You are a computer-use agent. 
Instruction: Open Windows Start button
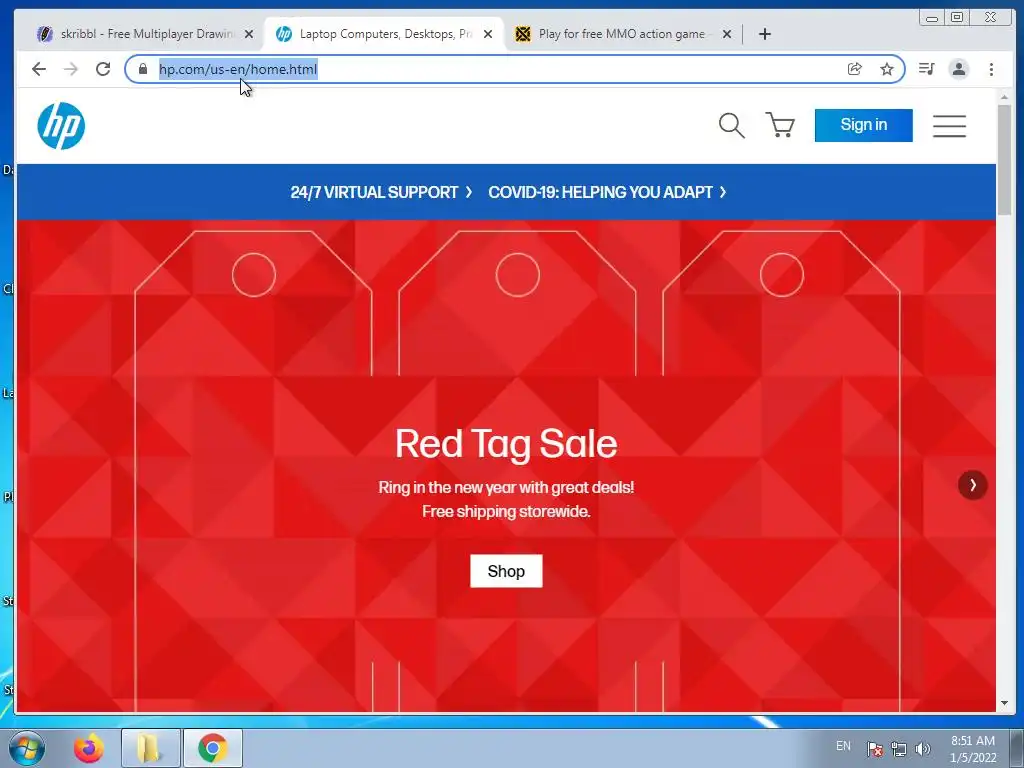point(27,748)
